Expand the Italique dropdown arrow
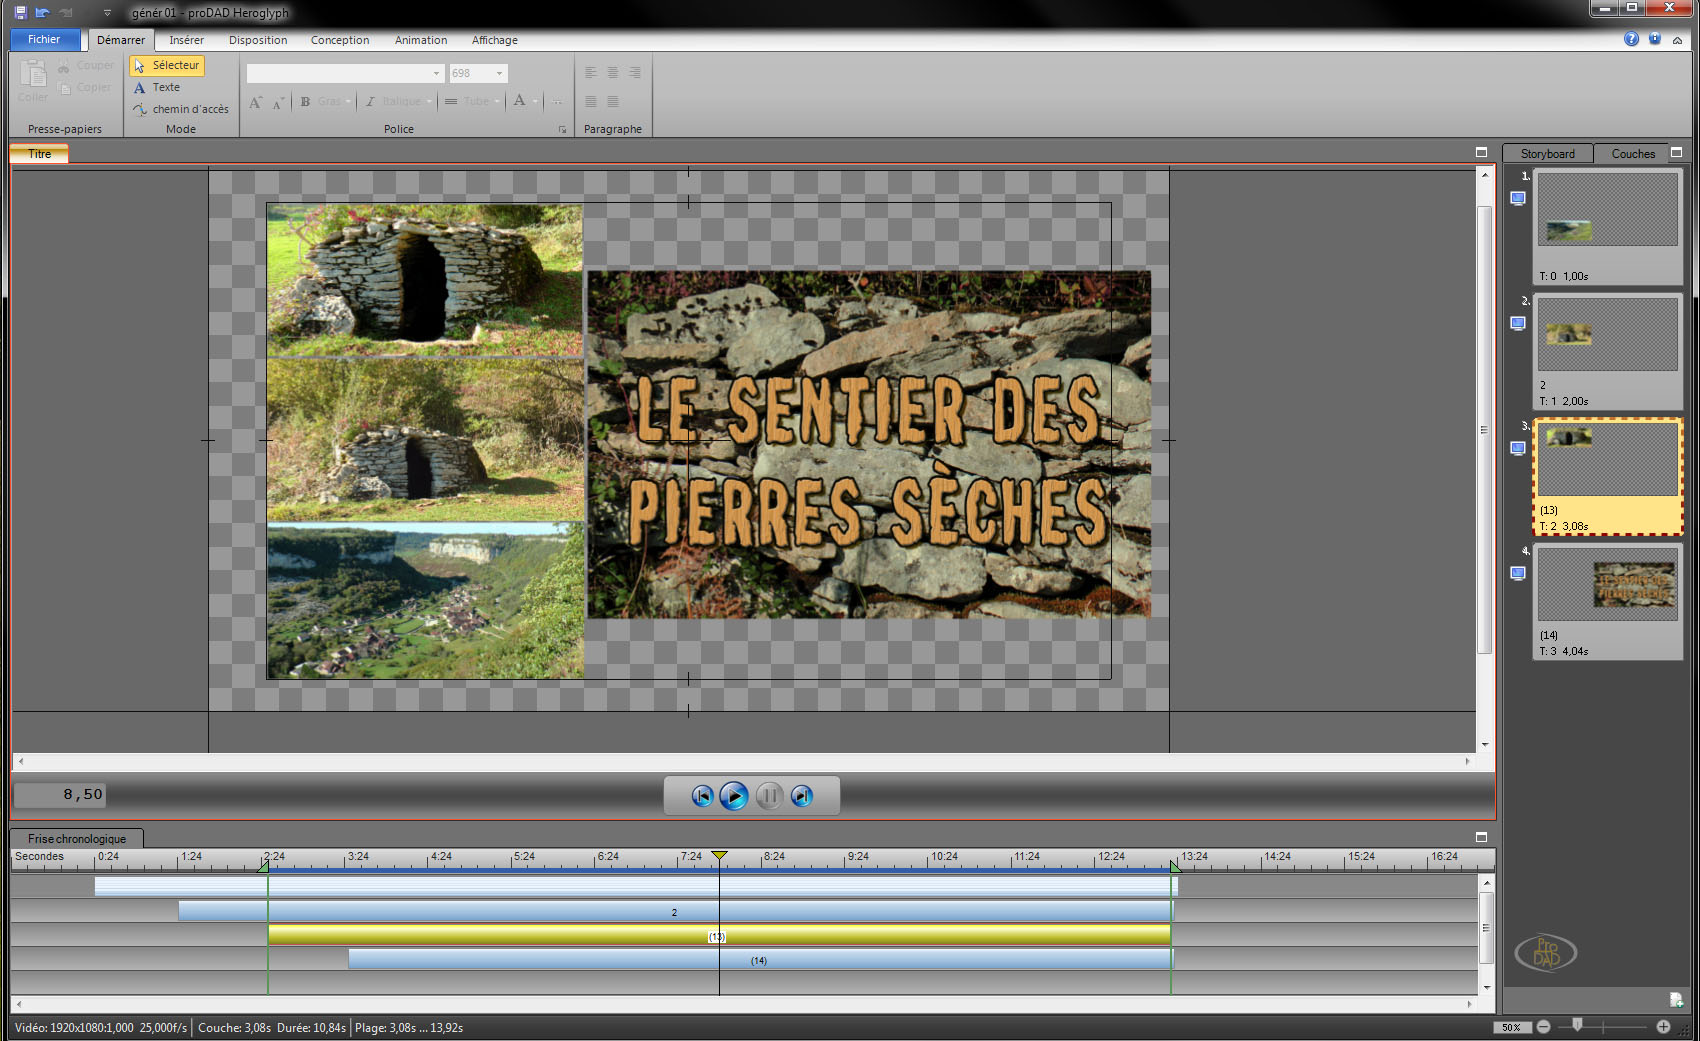 pyautogui.click(x=429, y=101)
